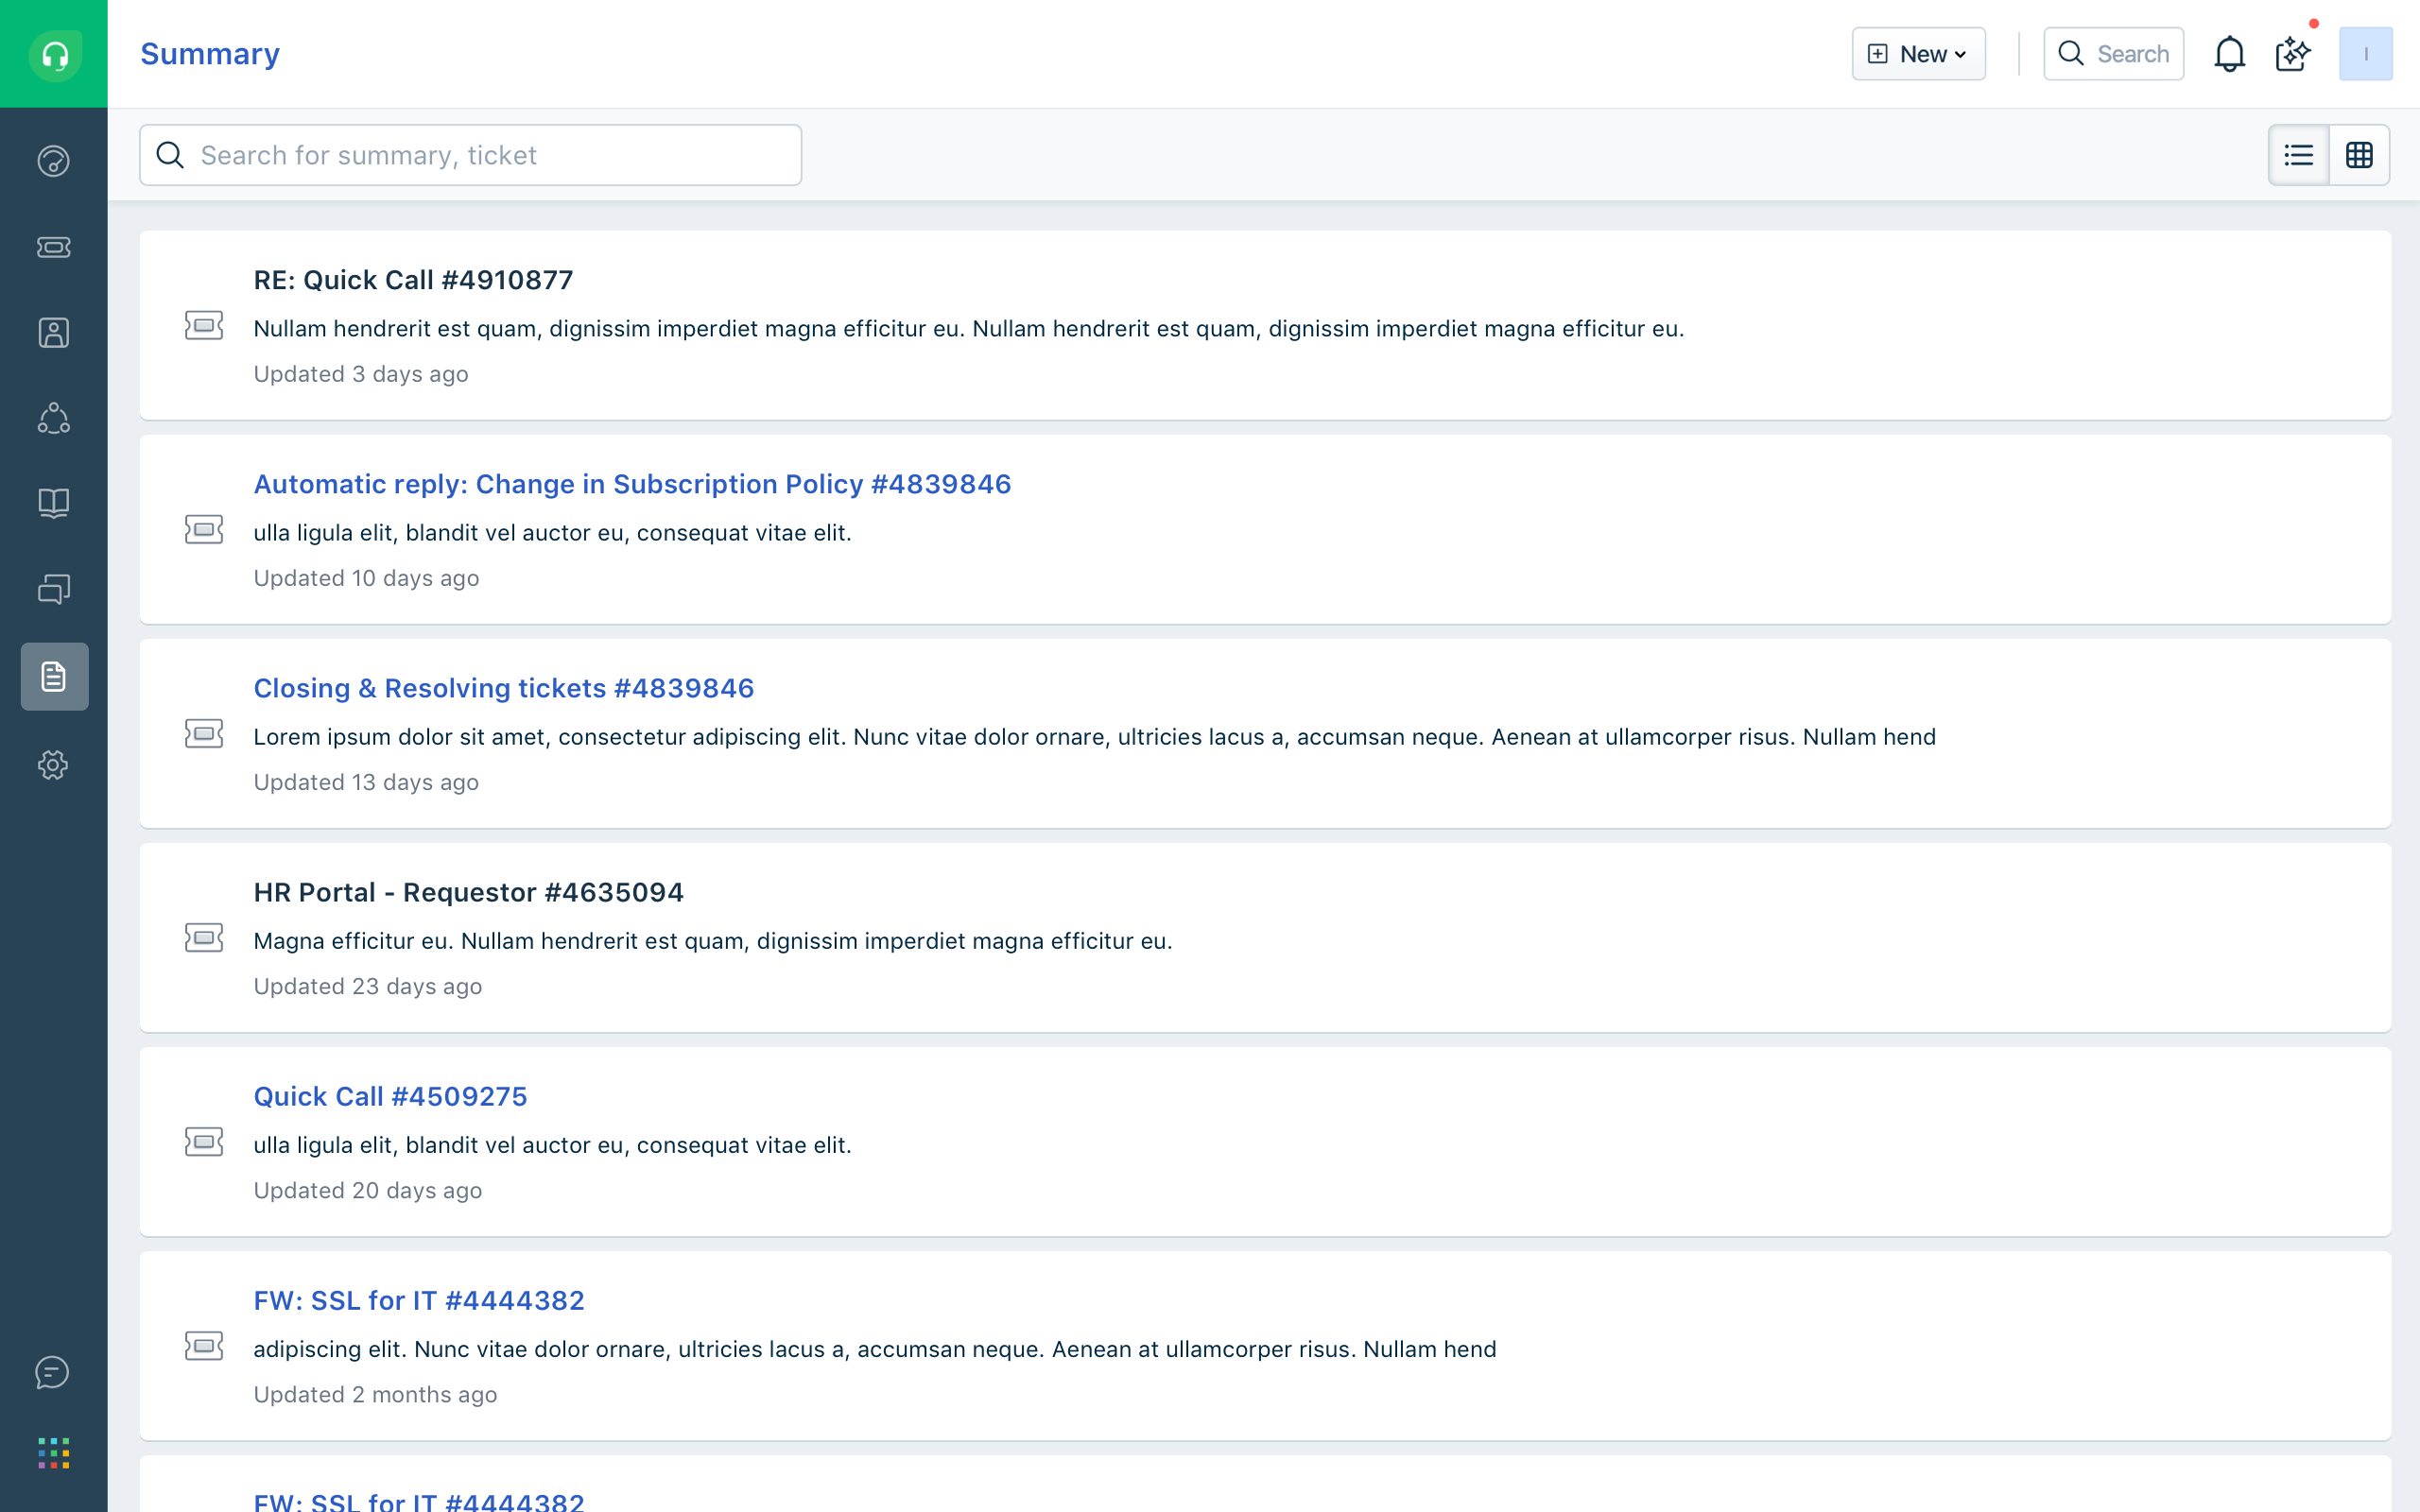
Task: Open Quick Call #4509275 summary link
Action: (x=390, y=1096)
